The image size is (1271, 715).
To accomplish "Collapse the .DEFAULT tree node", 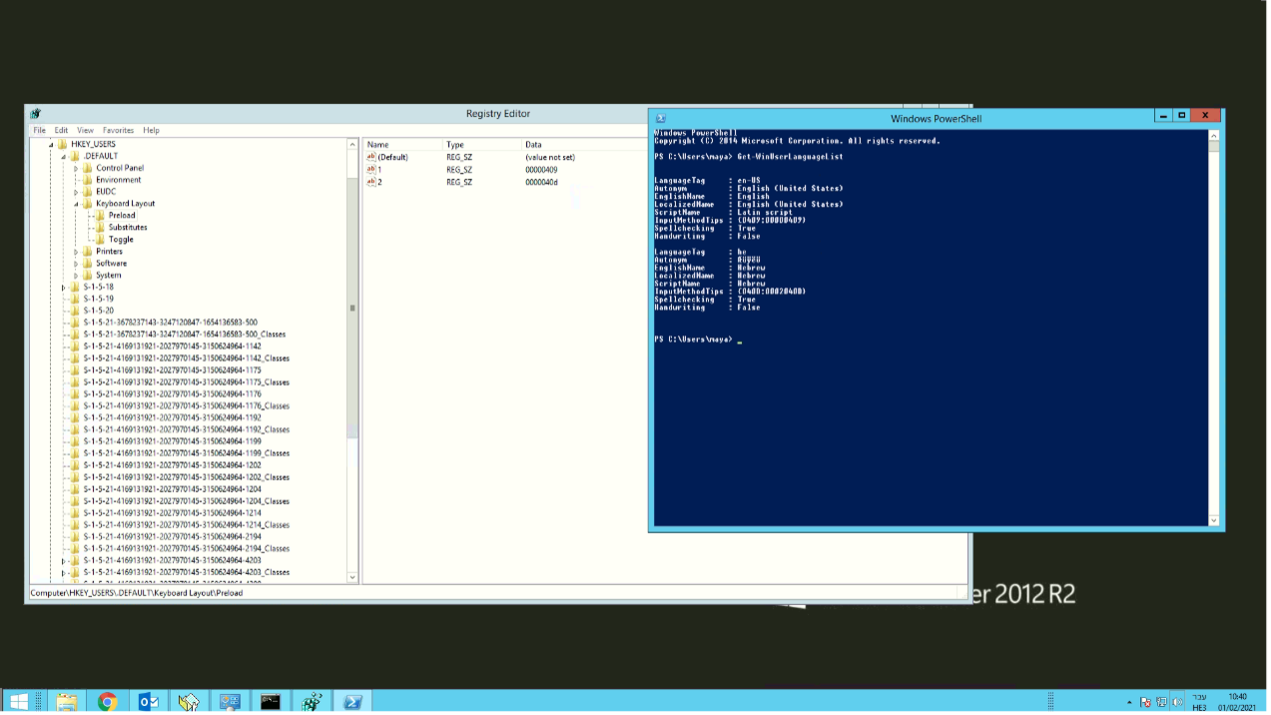I will coord(63,157).
